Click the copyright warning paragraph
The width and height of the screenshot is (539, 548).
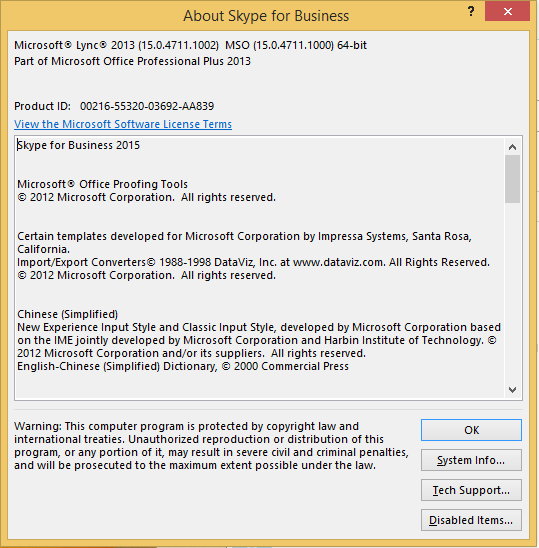click(211, 446)
